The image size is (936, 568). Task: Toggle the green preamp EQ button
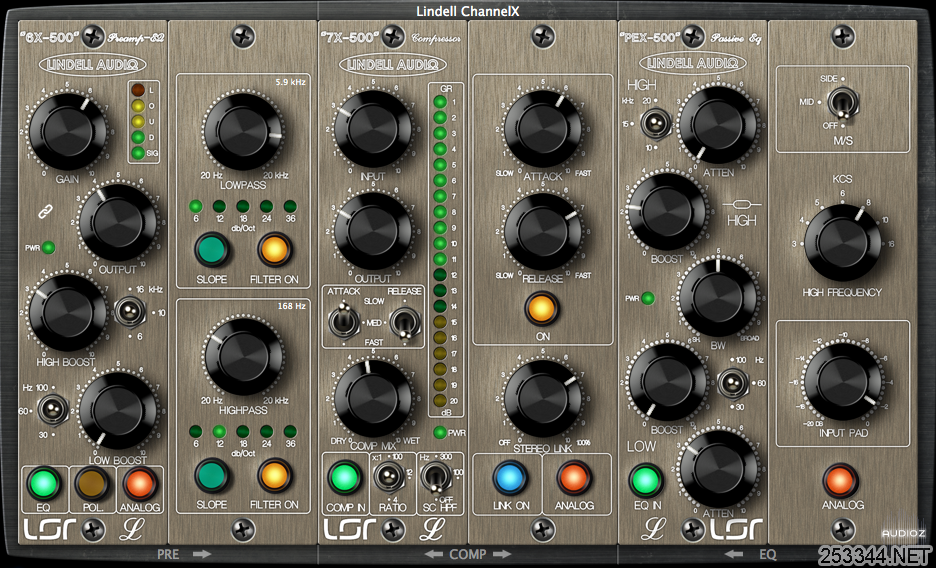tap(44, 483)
